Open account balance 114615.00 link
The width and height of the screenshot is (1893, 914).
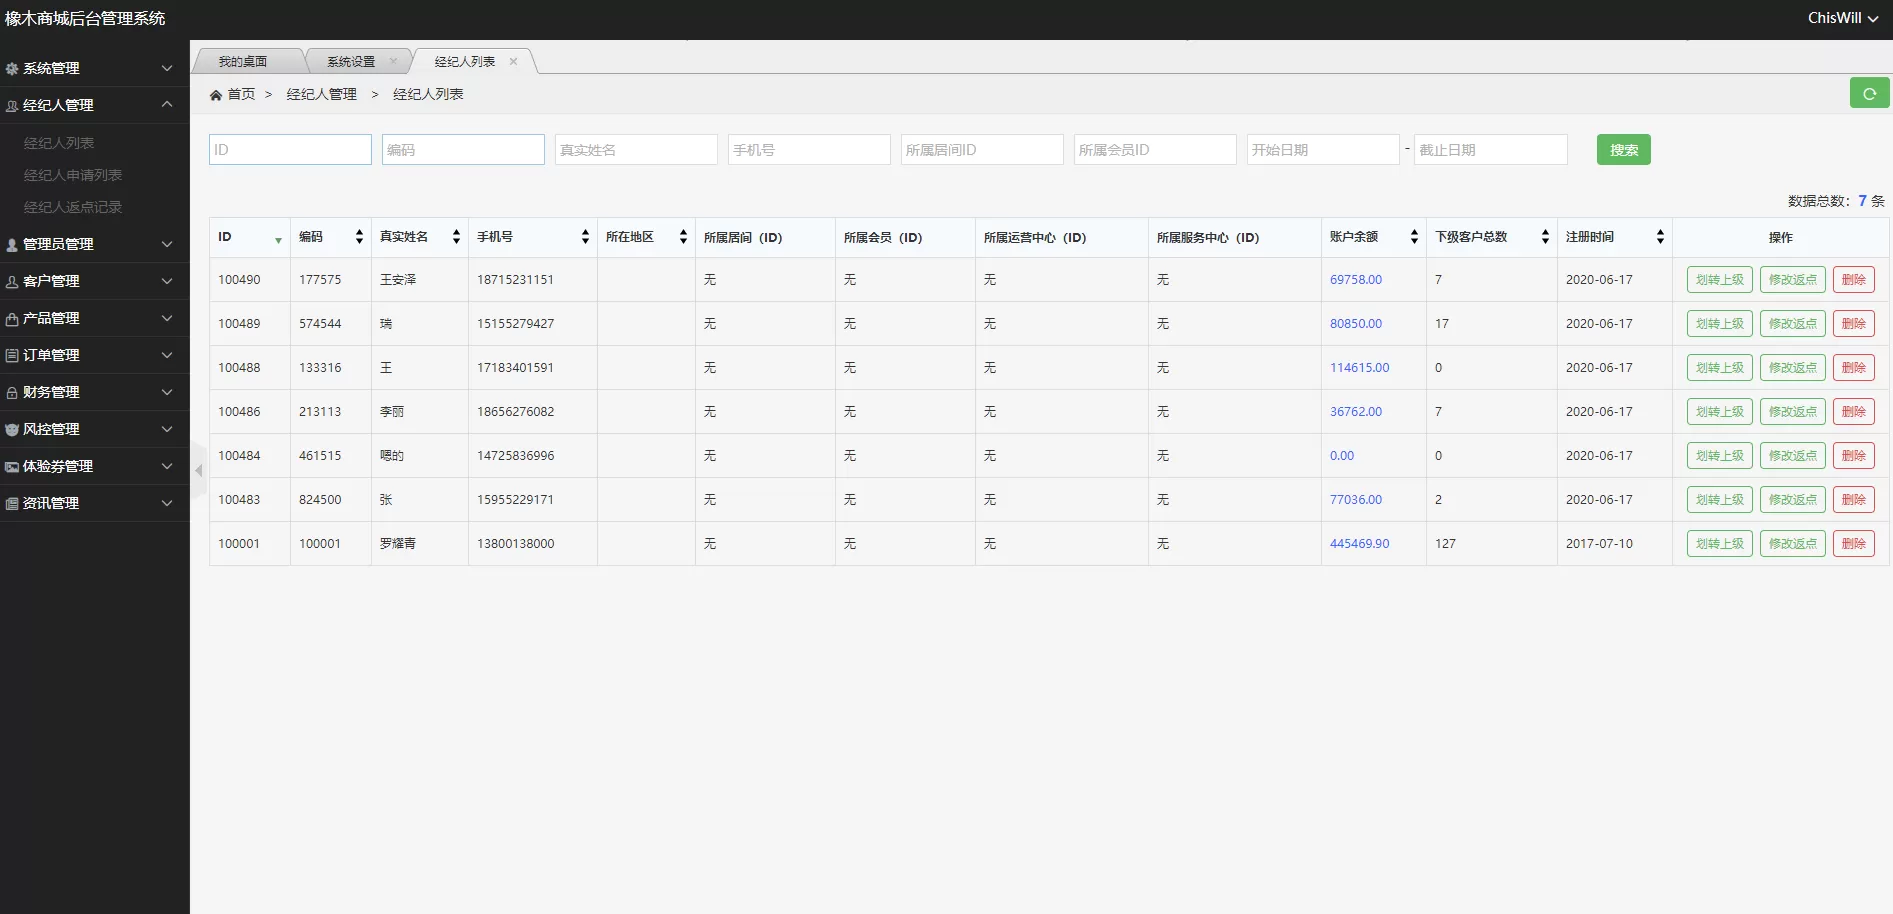[1359, 368]
